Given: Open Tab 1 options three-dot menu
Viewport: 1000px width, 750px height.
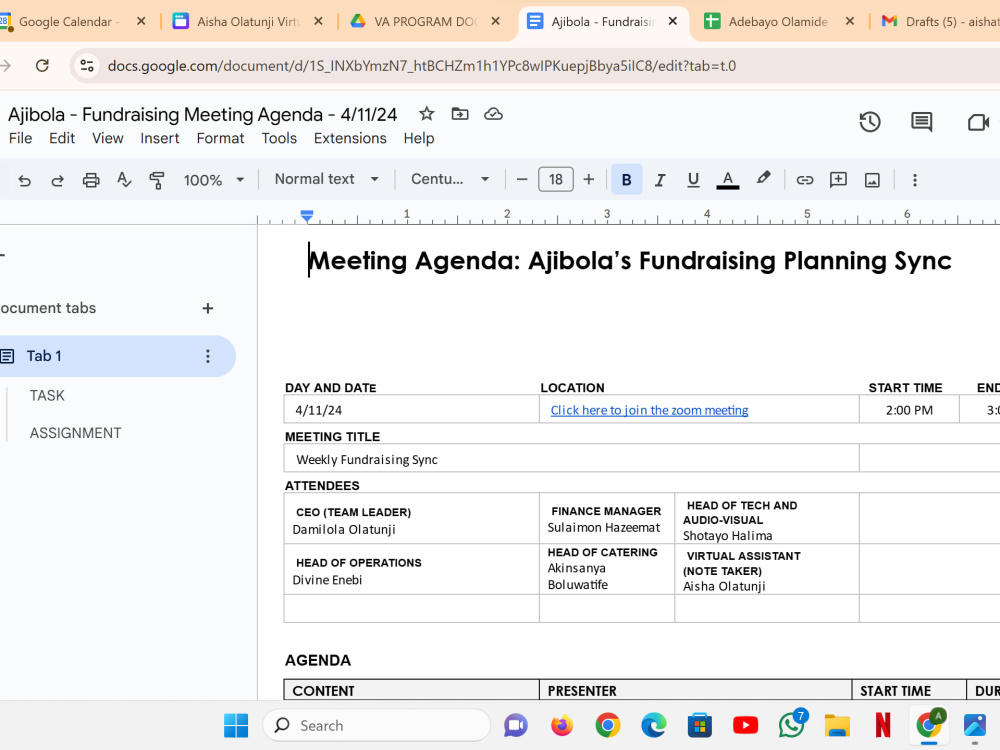Looking at the screenshot, I should (207, 356).
